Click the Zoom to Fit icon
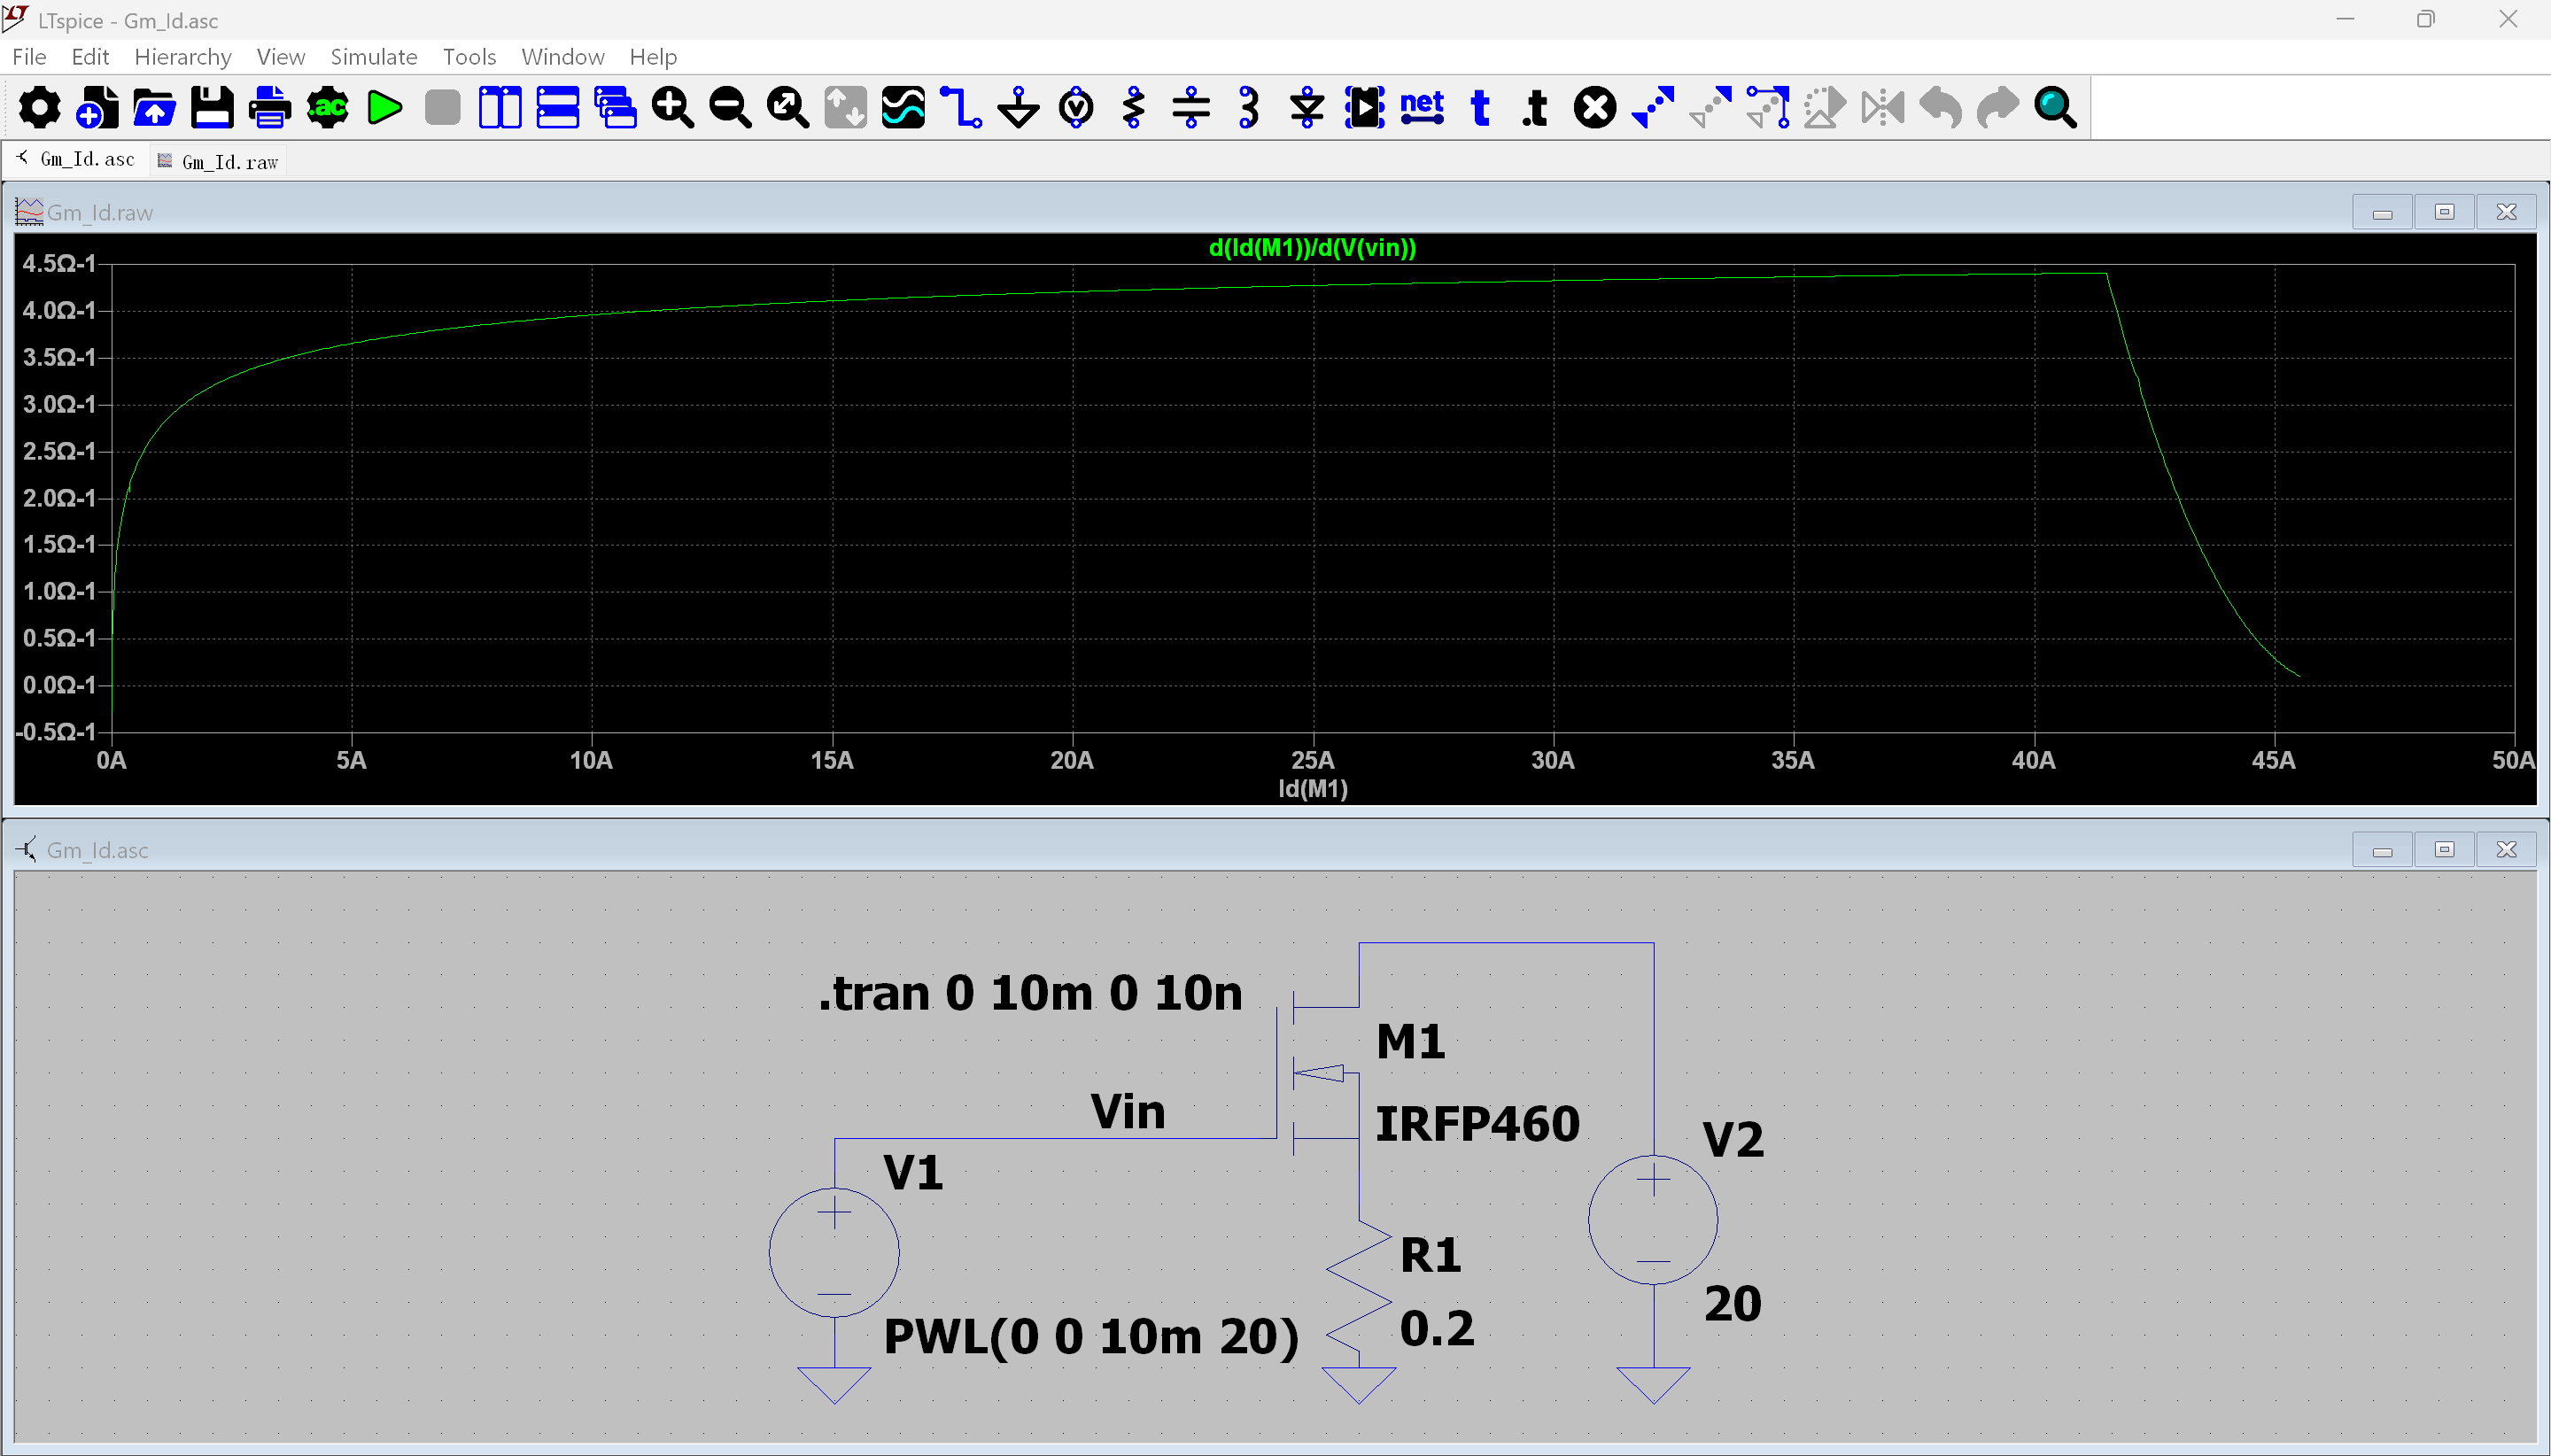Image resolution: width=2551 pixels, height=1456 pixels. point(788,107)
